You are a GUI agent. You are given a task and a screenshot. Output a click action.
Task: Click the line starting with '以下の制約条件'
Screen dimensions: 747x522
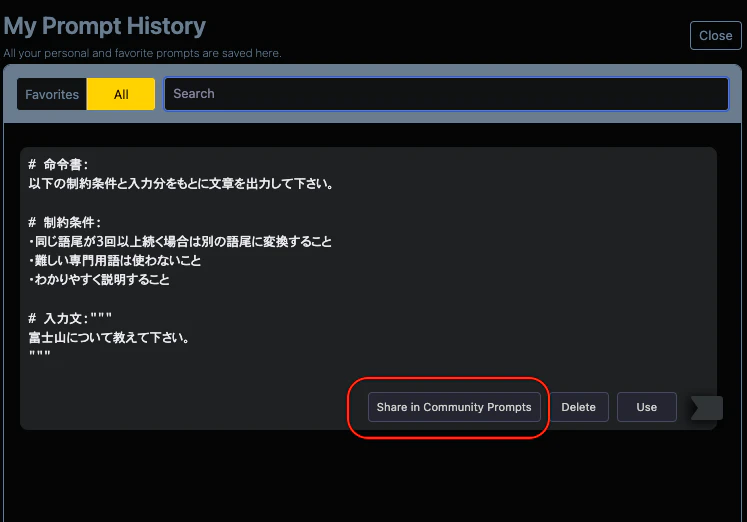(x=181, y=184)
